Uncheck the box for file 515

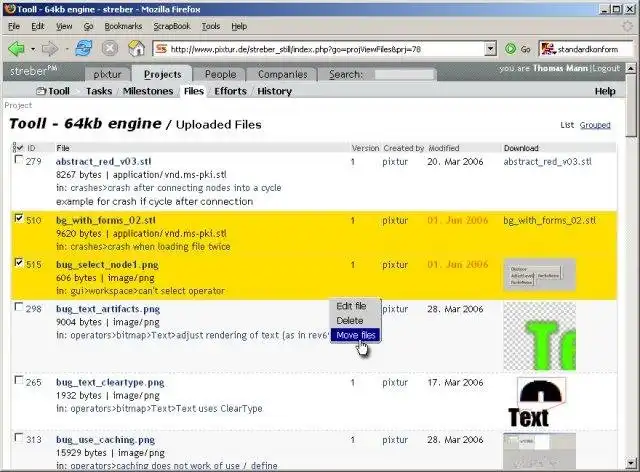click(18, 262)
